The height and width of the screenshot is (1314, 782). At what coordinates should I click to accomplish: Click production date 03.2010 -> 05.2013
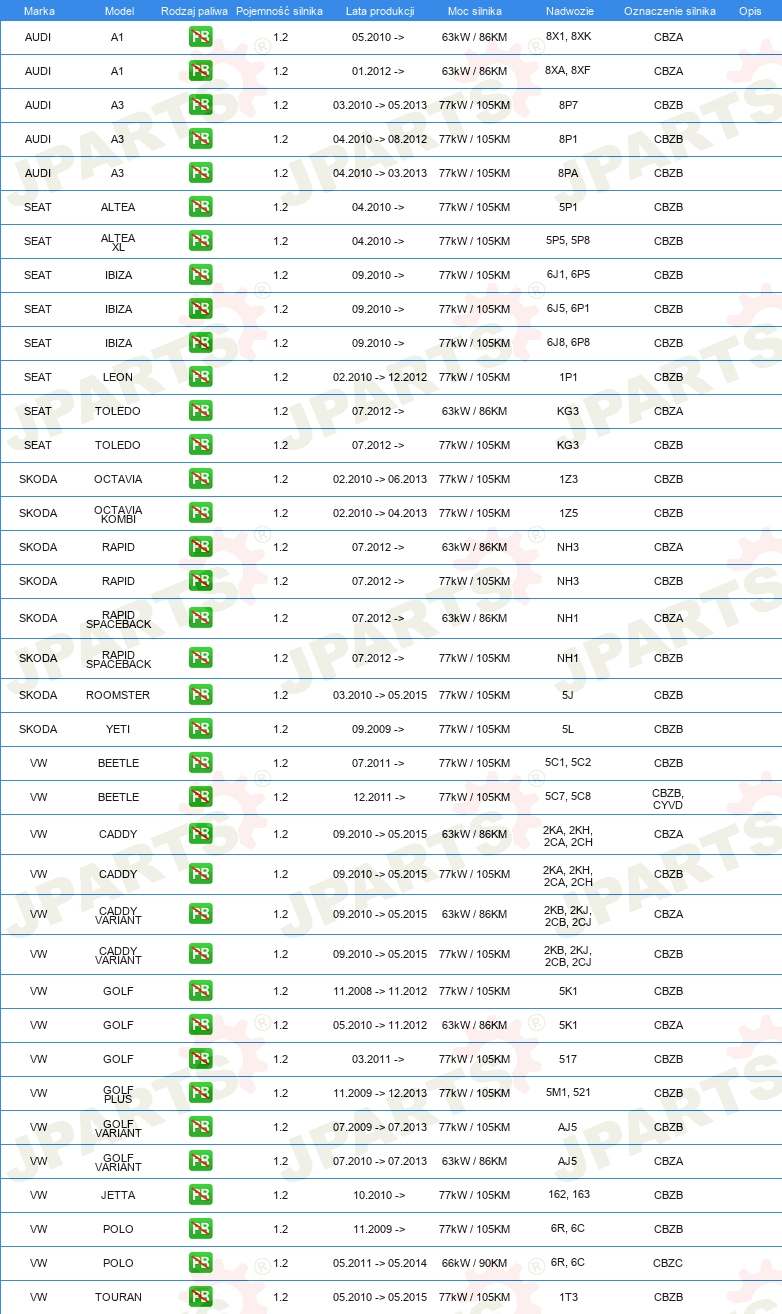[380, 105]
